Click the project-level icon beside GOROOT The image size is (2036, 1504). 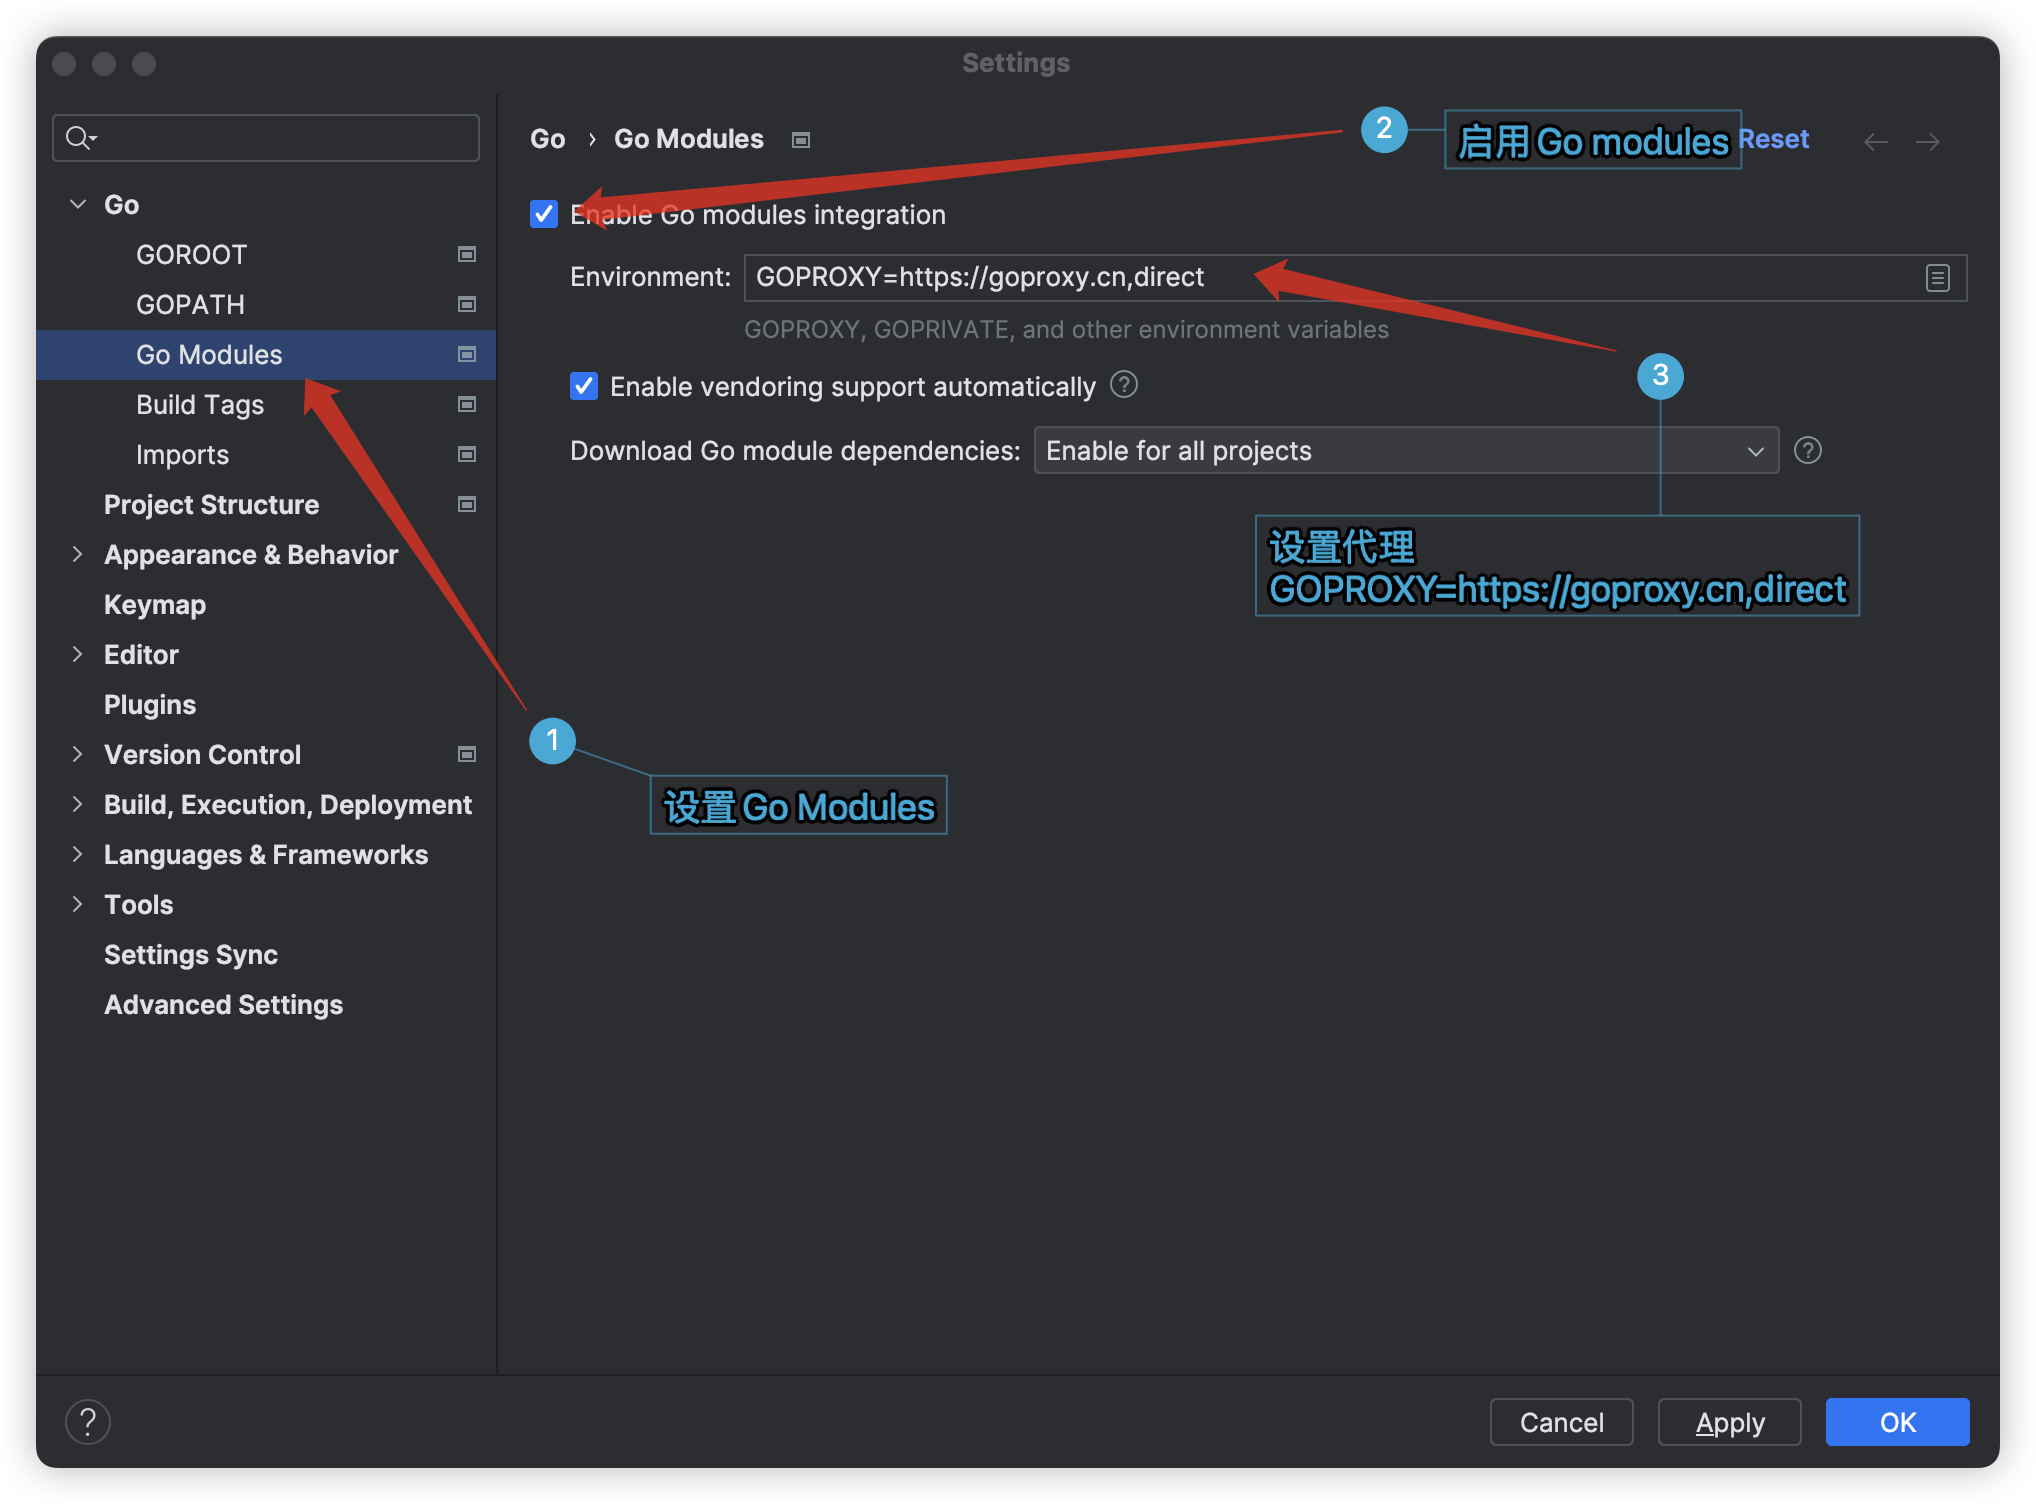coord(466,254)
